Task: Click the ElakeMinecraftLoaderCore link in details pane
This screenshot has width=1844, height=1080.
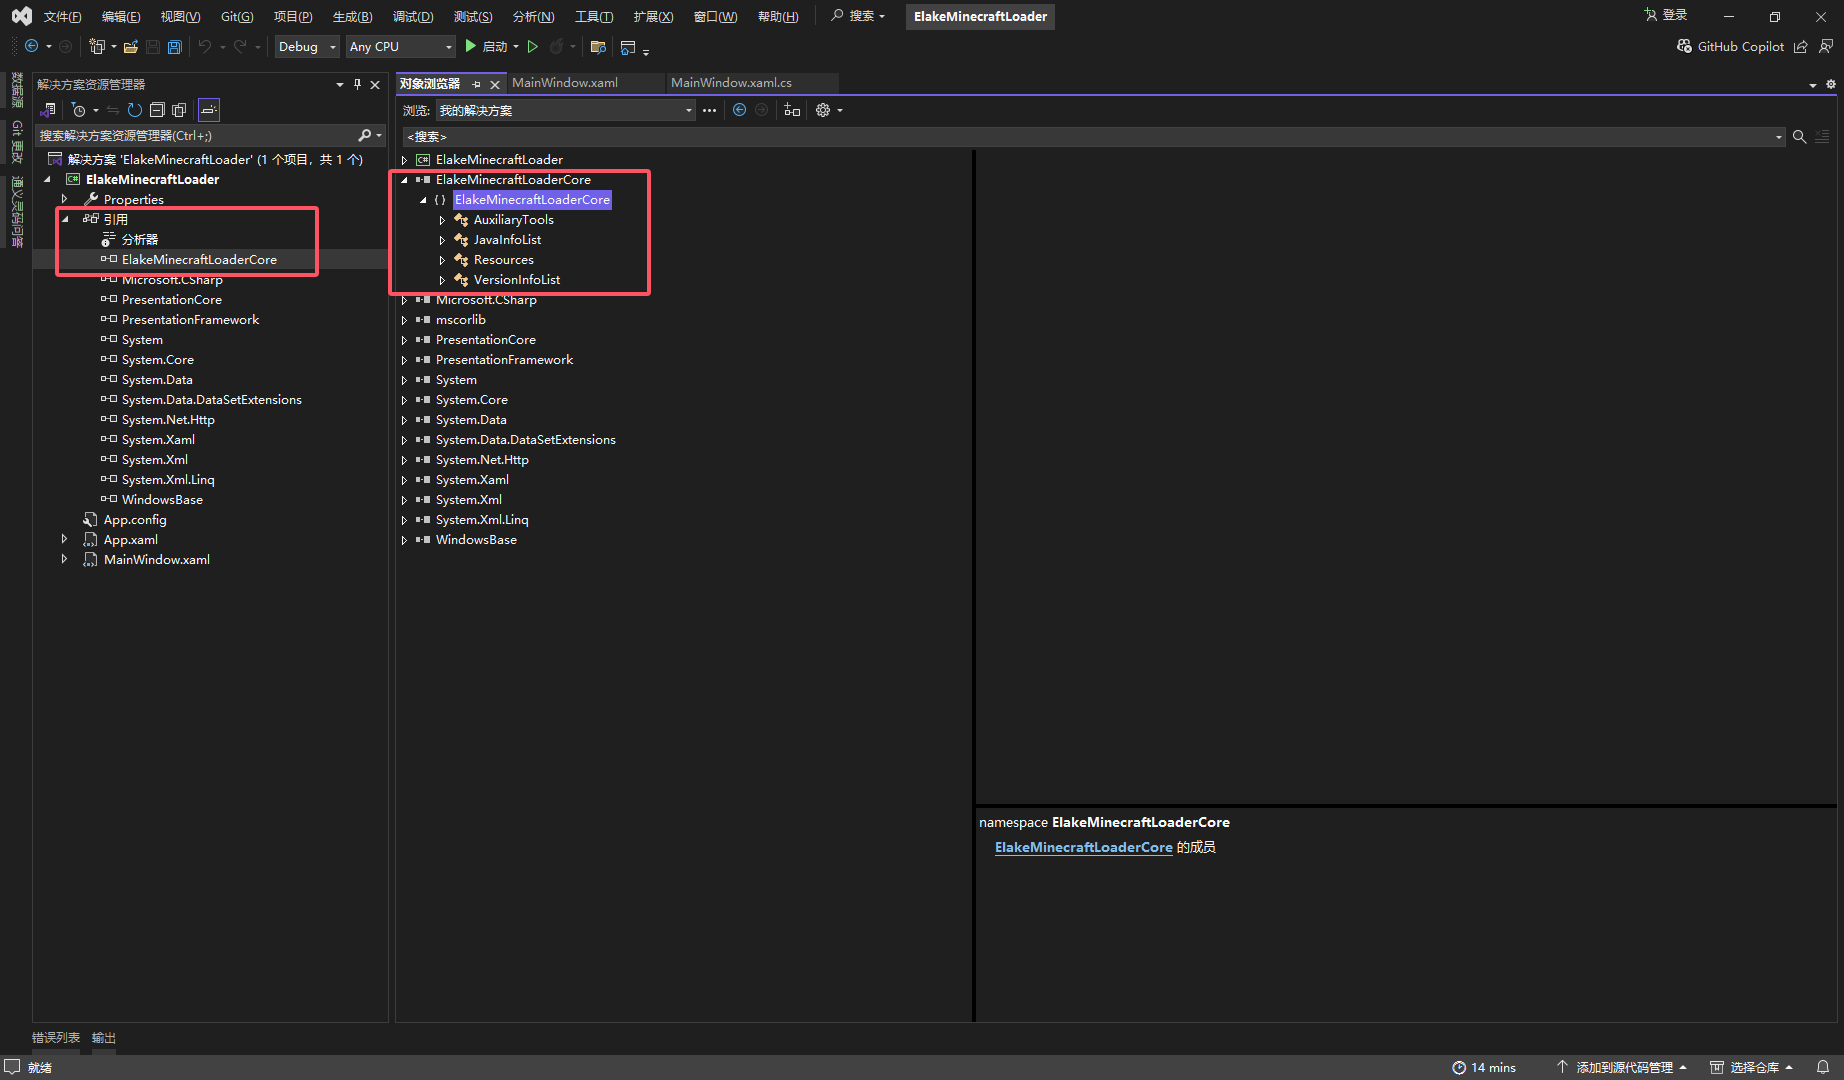Action: [x=1083, y=847]
